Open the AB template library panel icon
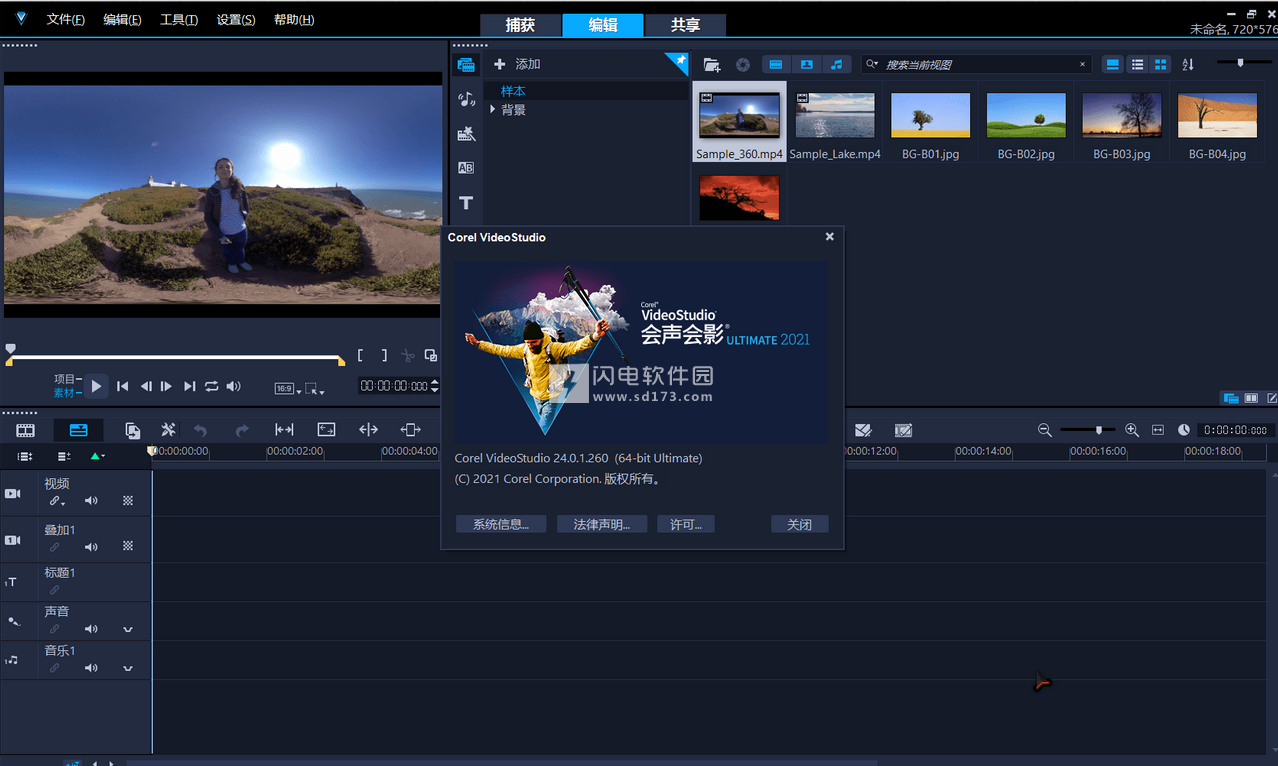Screen dimensions: 1278x766 coord(466,168)
